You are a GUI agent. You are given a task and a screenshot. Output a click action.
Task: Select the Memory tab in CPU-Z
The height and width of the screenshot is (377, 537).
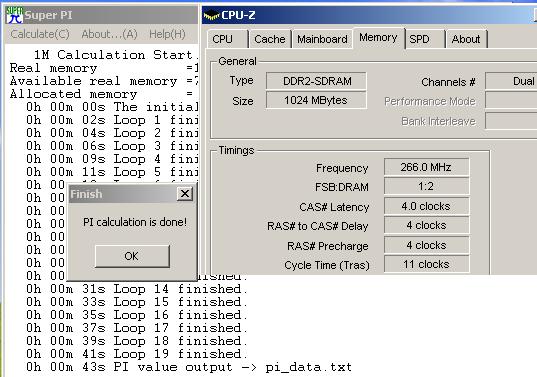(x=378, y=38)
